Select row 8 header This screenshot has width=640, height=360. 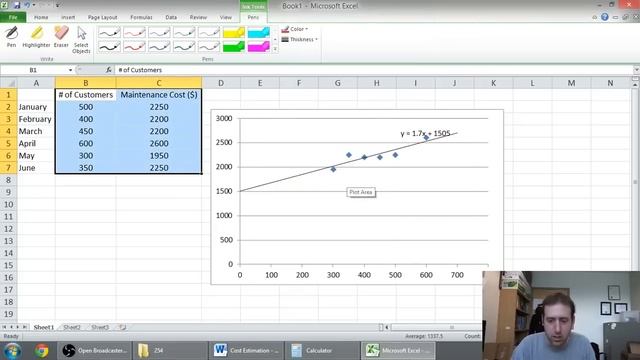tap(8, 180)
